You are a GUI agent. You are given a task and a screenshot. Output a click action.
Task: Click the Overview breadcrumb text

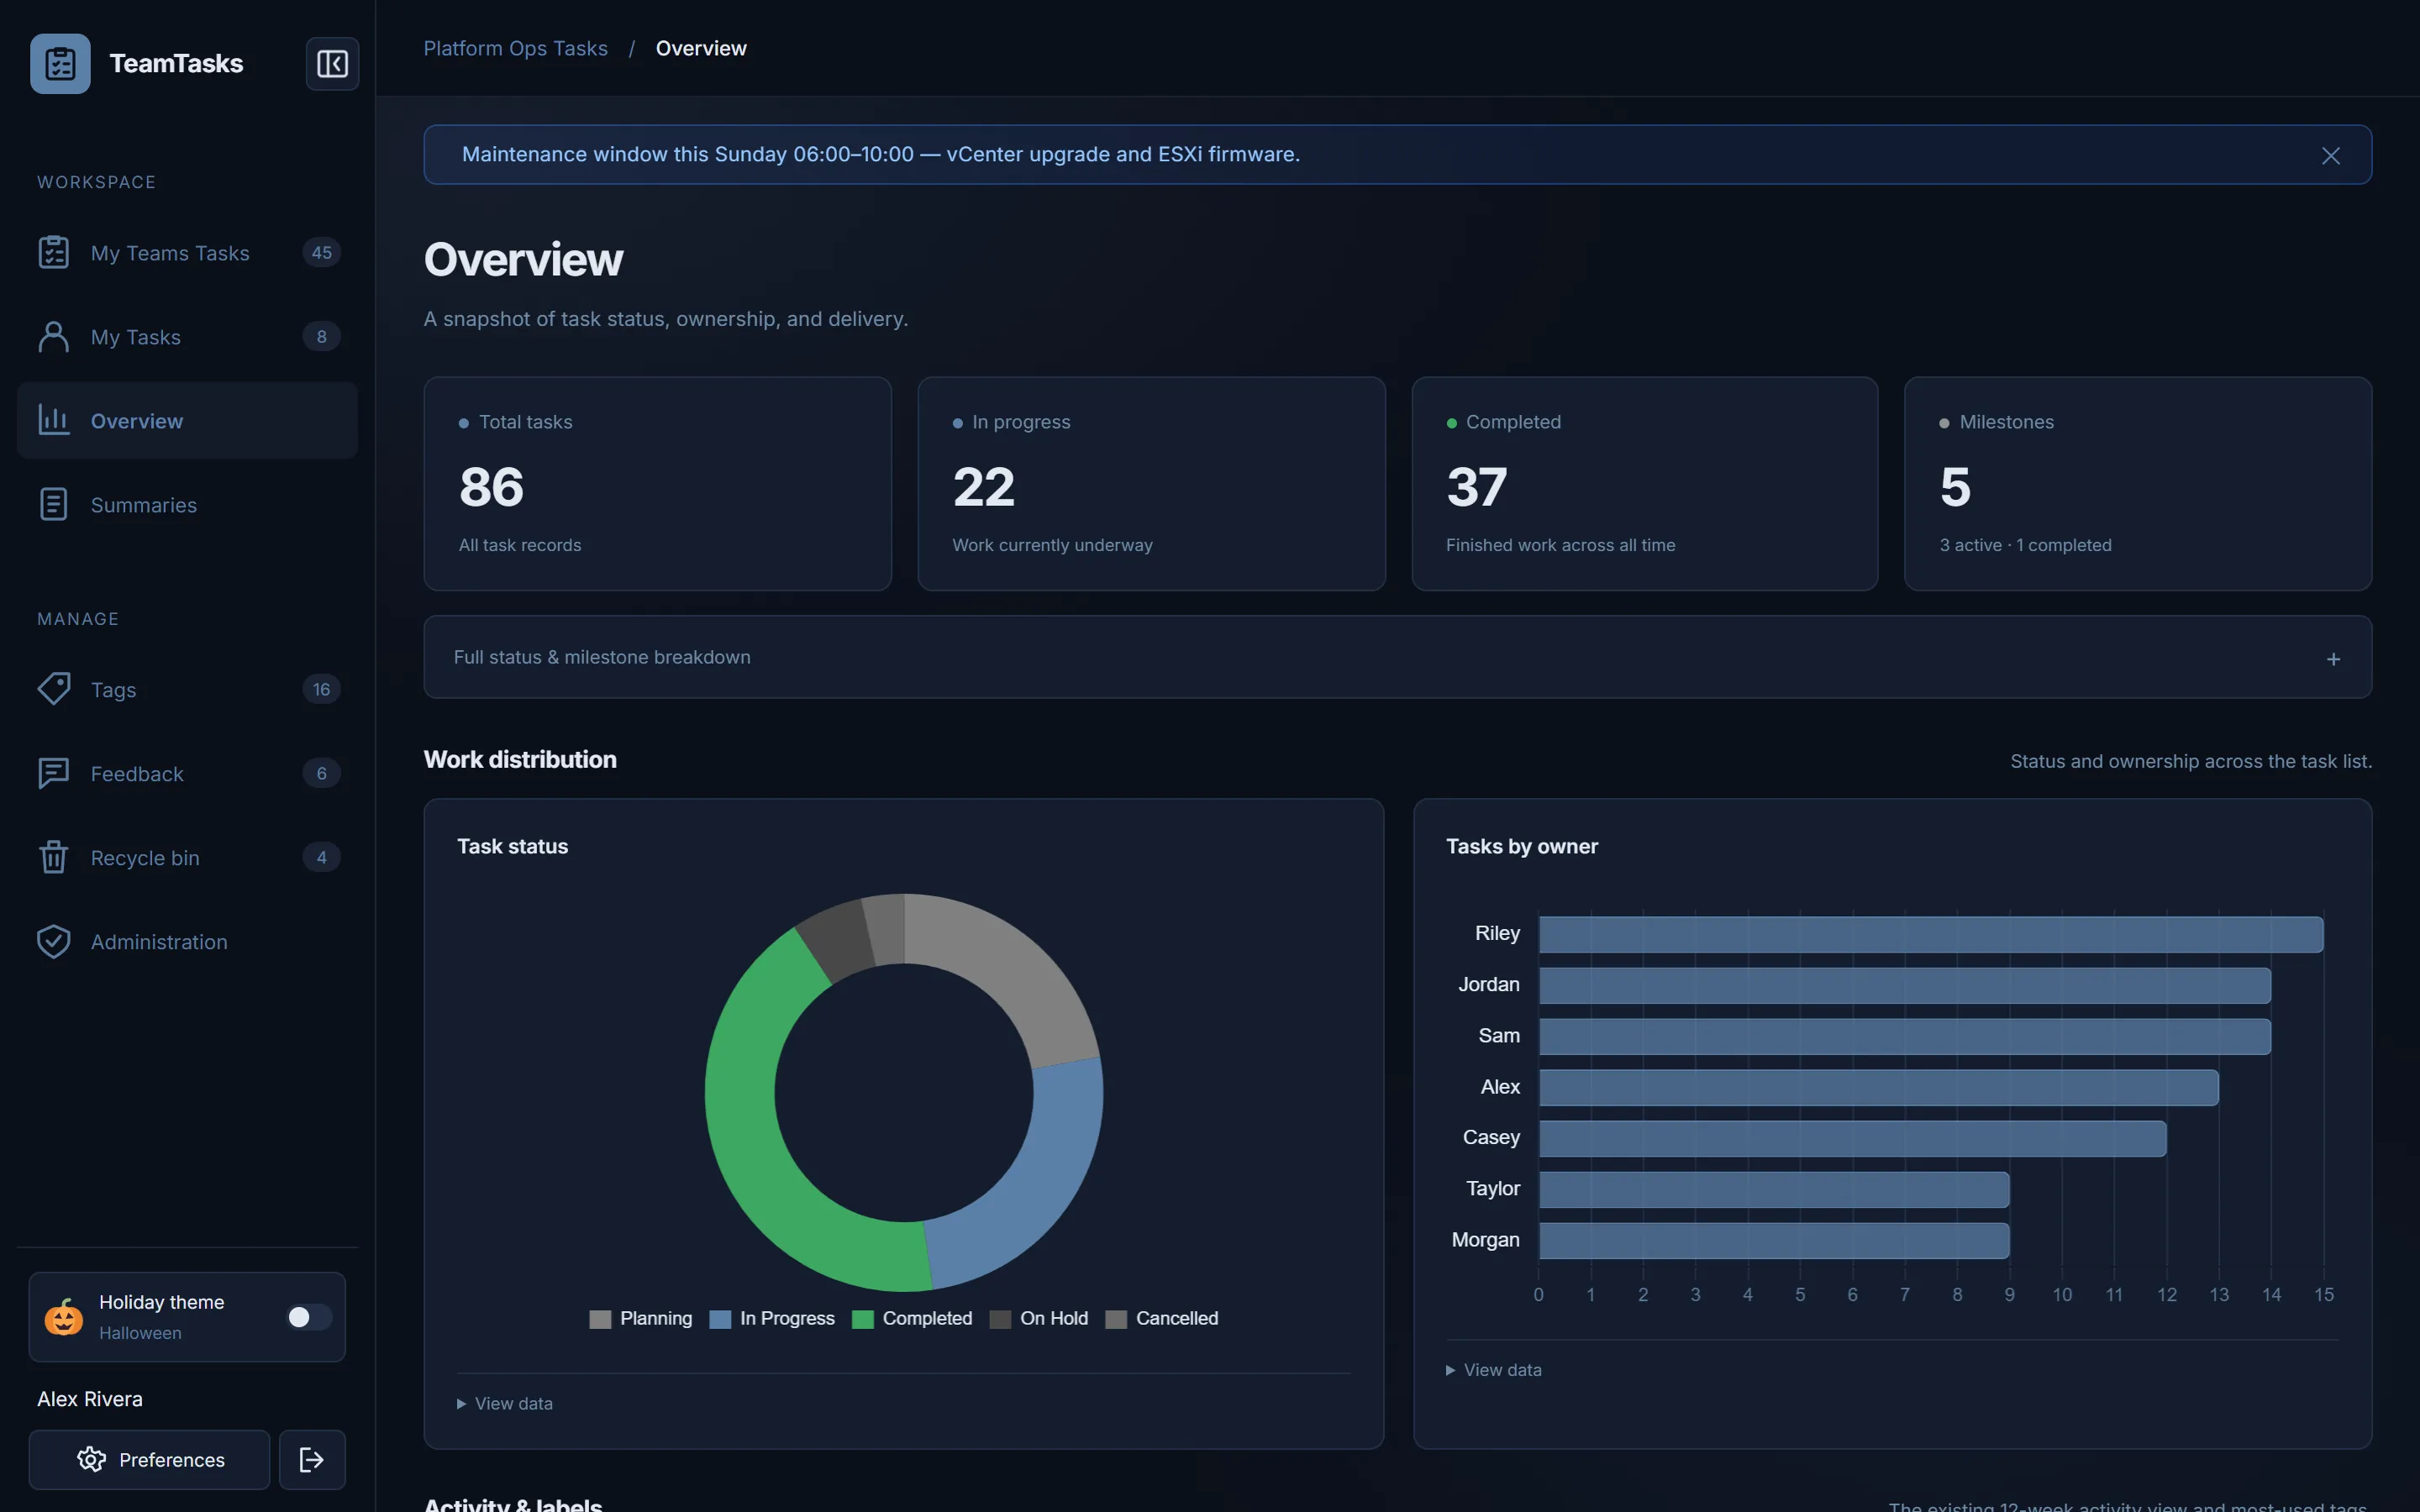(x=701, y=48)
